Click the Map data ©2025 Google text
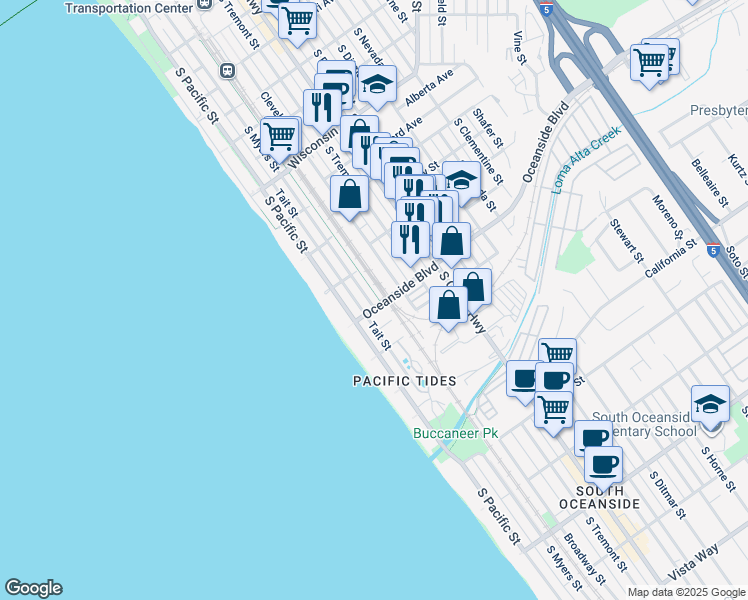This screenshot has width=748, height=600. click(x=686, y=592)
